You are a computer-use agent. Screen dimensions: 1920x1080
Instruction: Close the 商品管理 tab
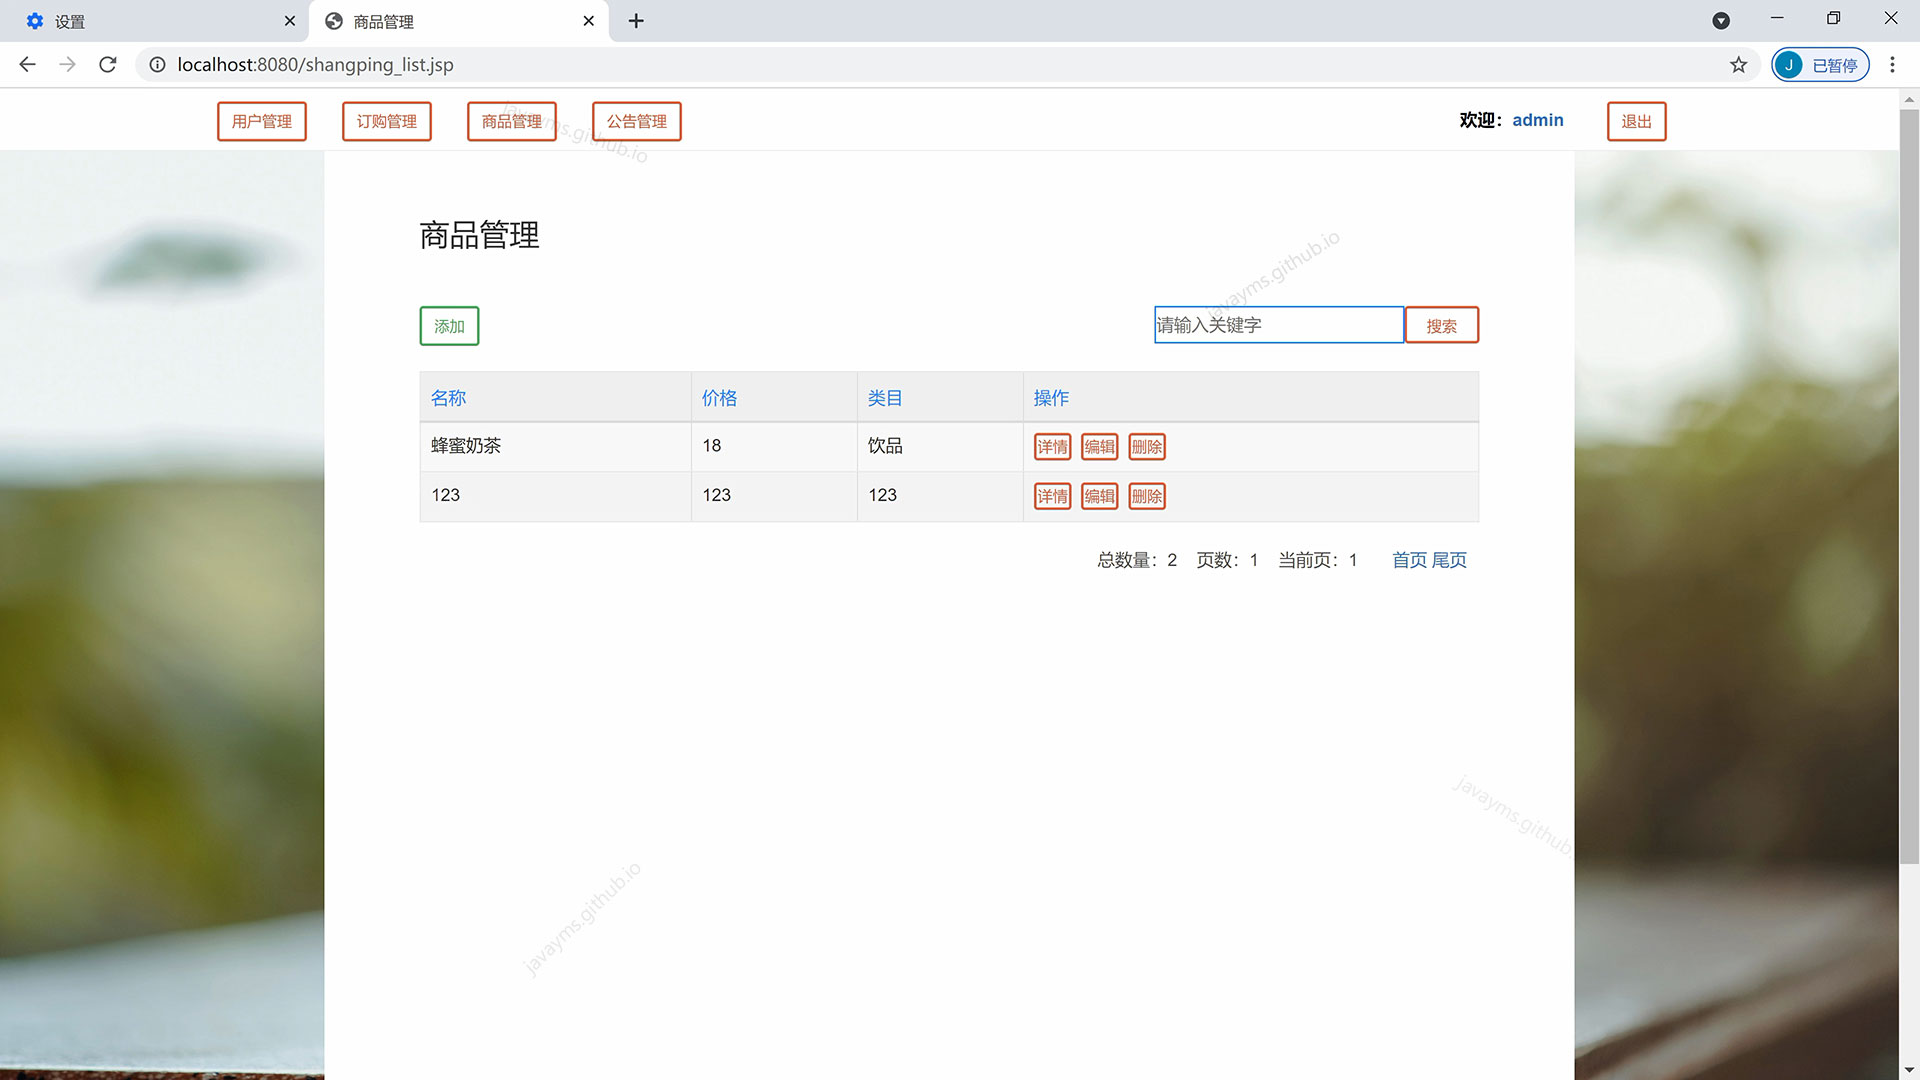[589, 21]
